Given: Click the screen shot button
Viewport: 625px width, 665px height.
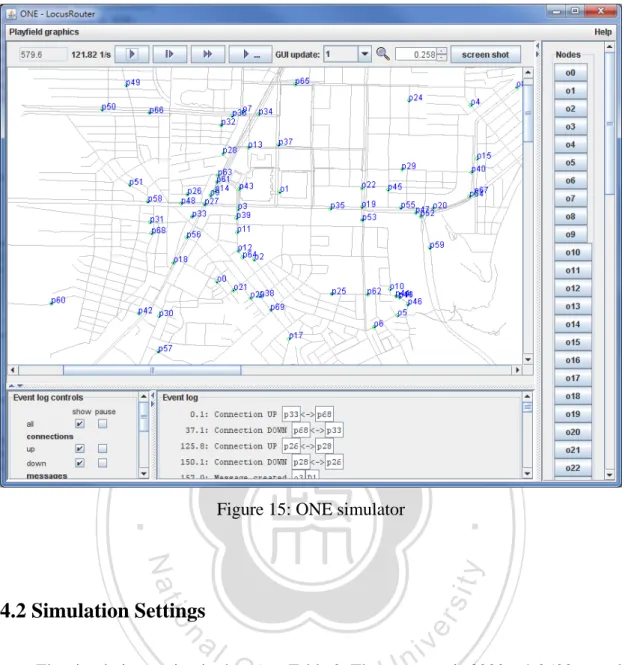Looking at the screenshot, I should (485, 54).
